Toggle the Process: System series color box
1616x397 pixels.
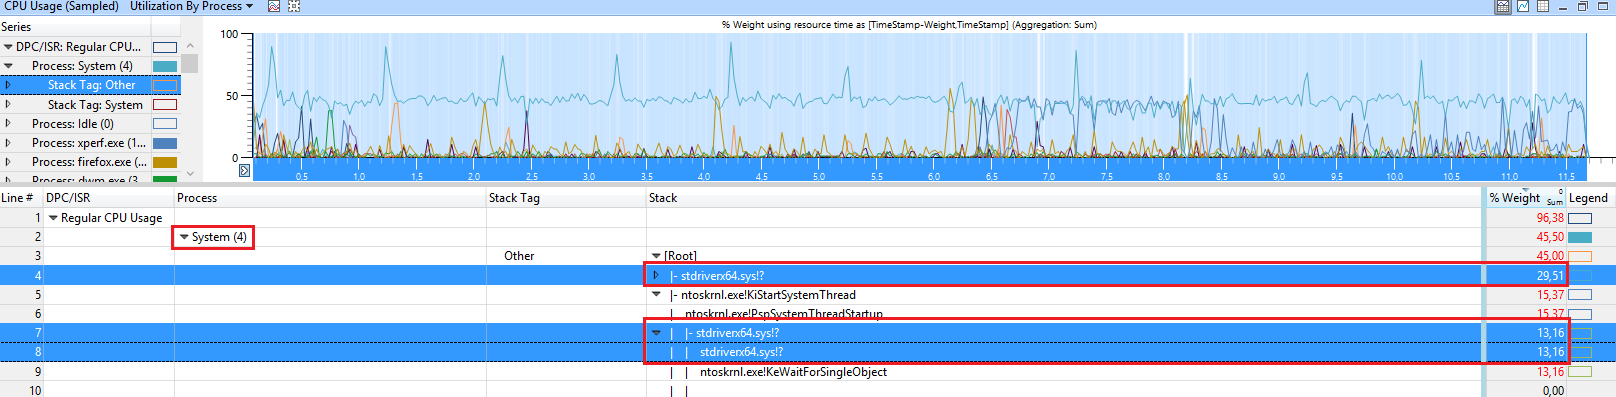tap(165, 66)
